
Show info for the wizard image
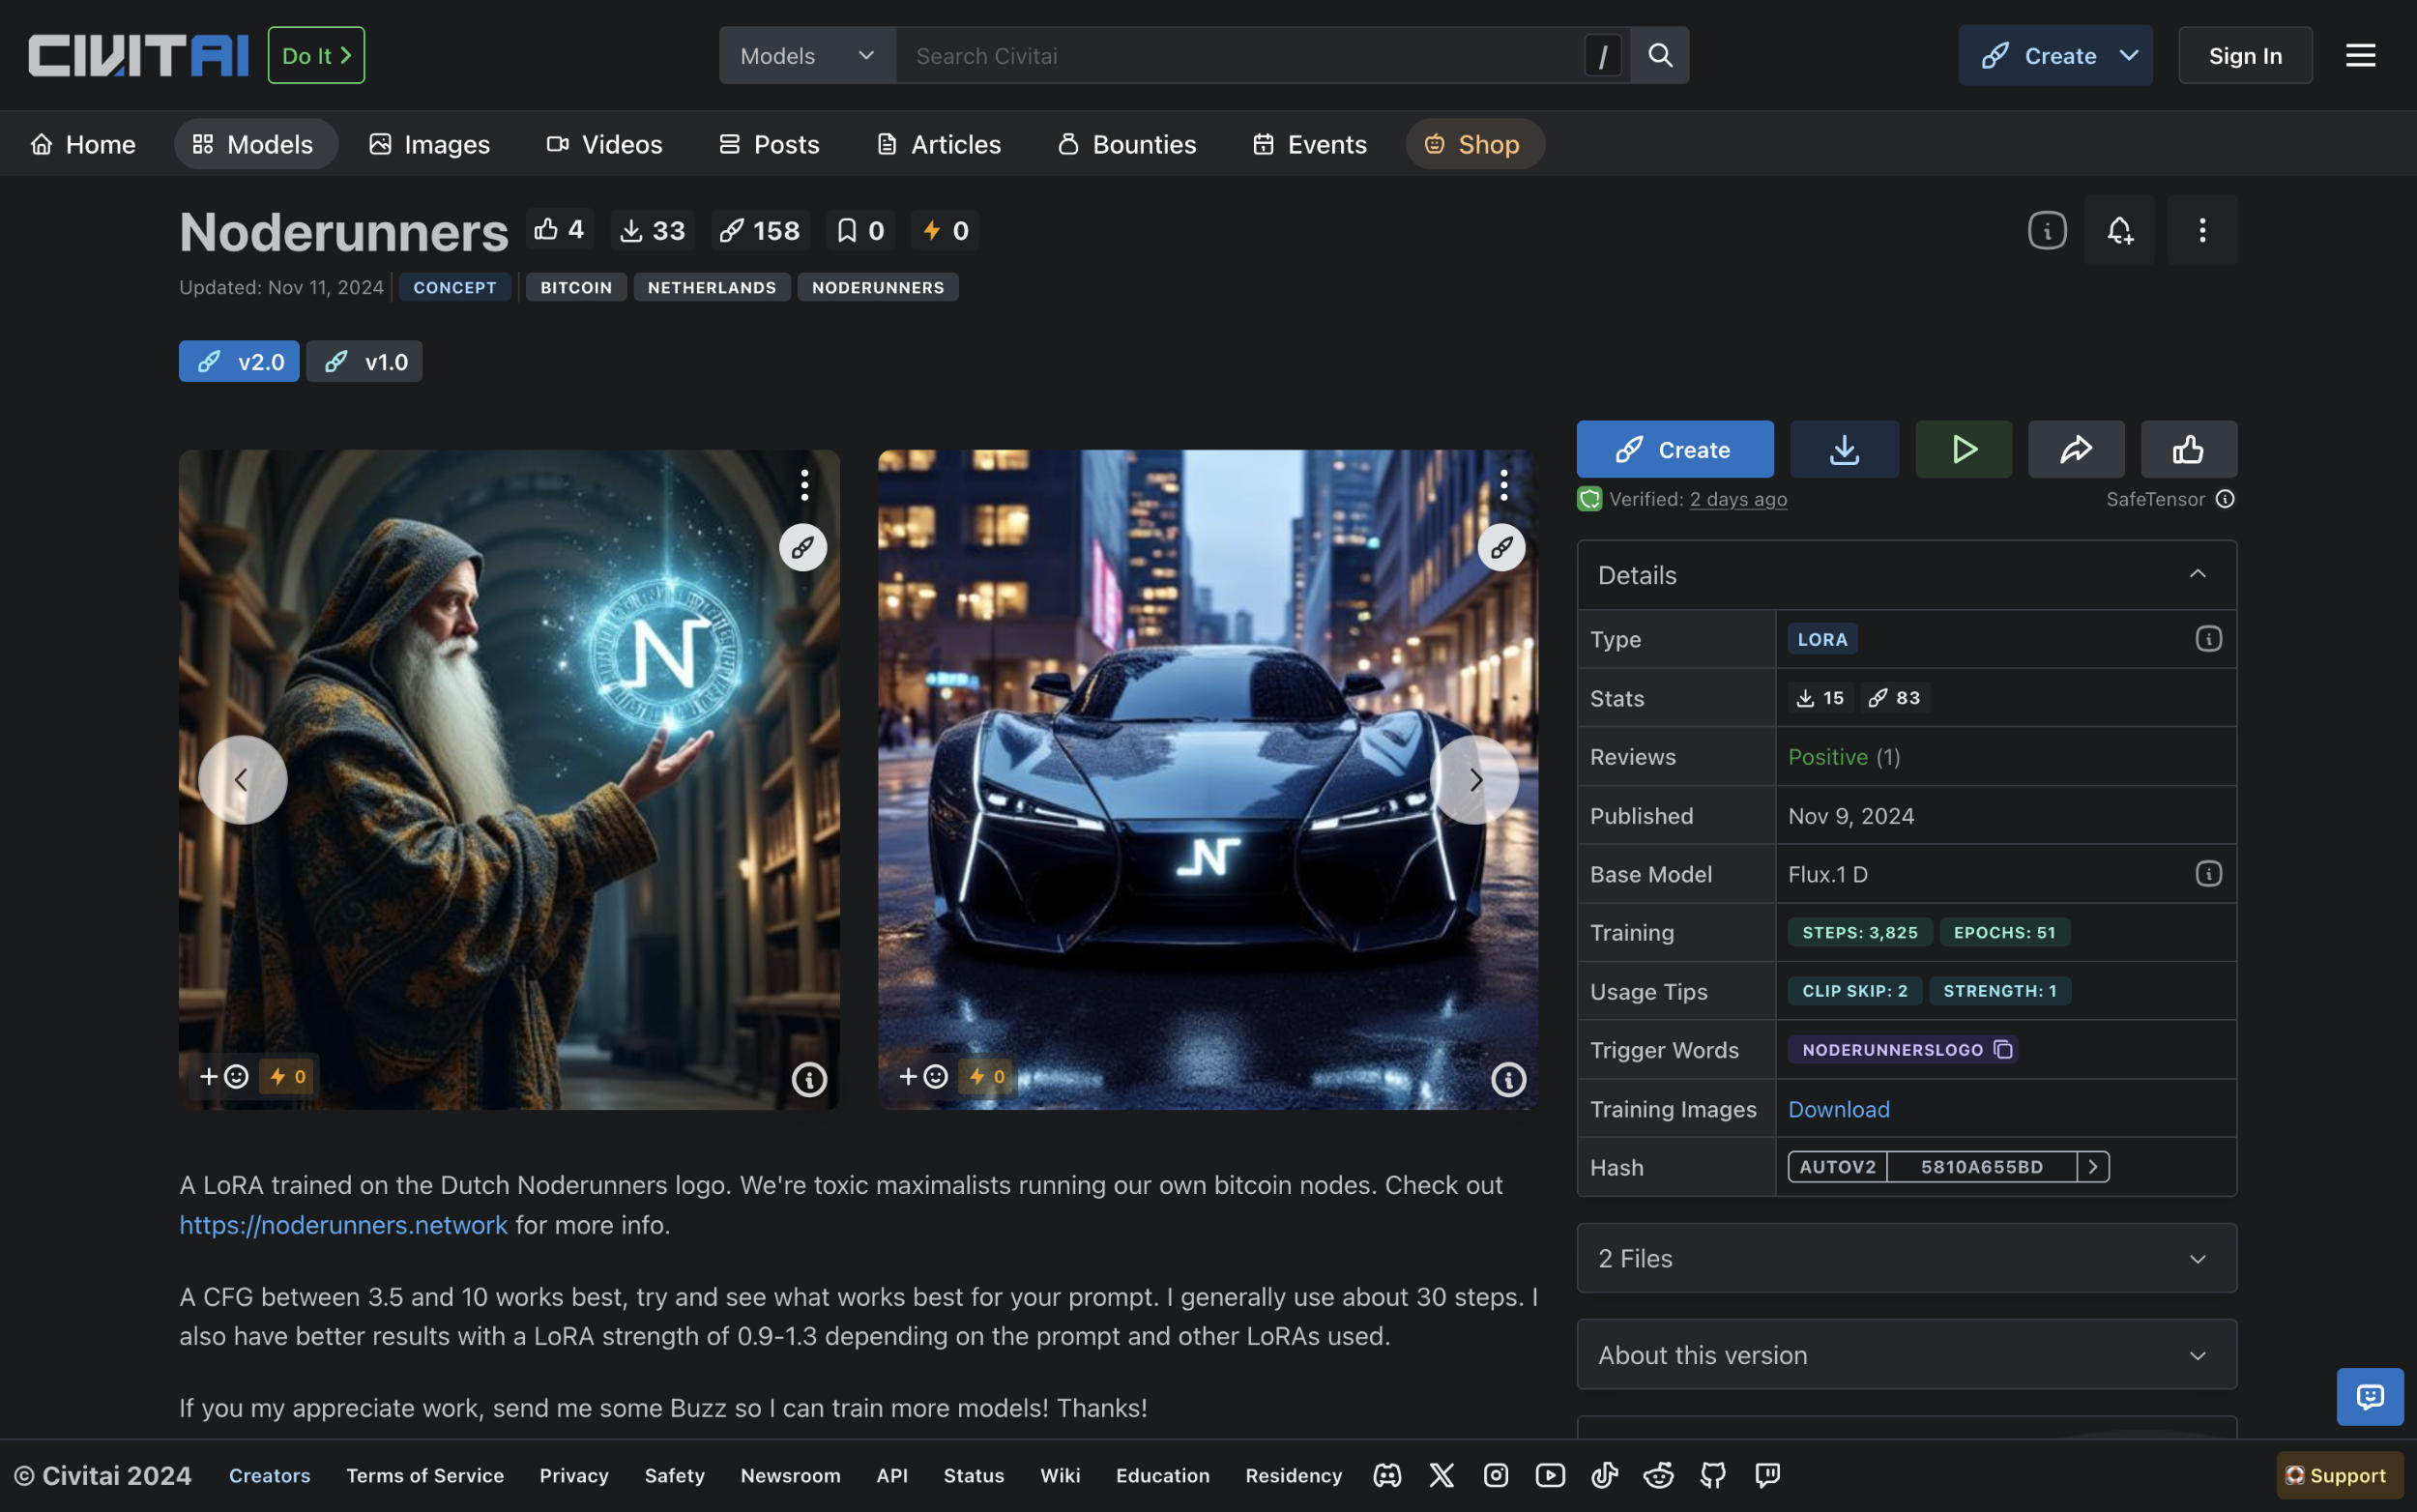(809, 1079)
